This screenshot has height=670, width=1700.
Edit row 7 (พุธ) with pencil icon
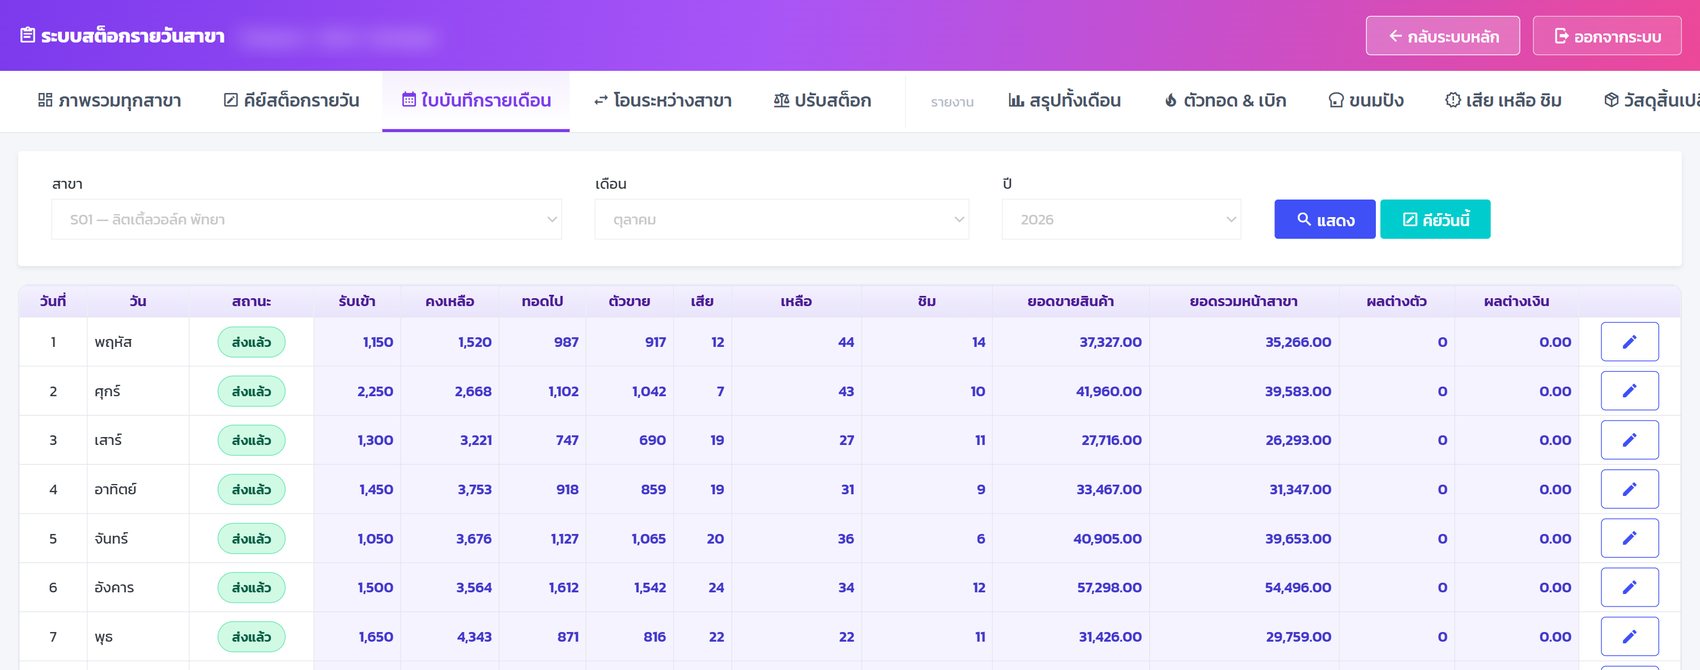pyautogui.click(x=1629, y=636)
